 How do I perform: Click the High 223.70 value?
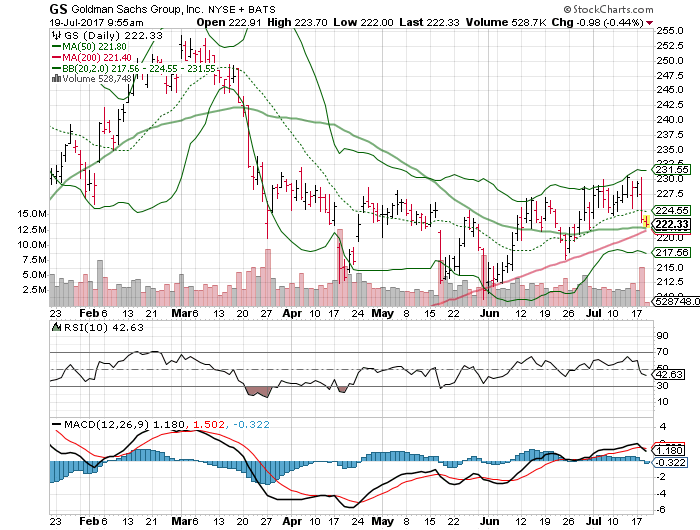[297, 22]
